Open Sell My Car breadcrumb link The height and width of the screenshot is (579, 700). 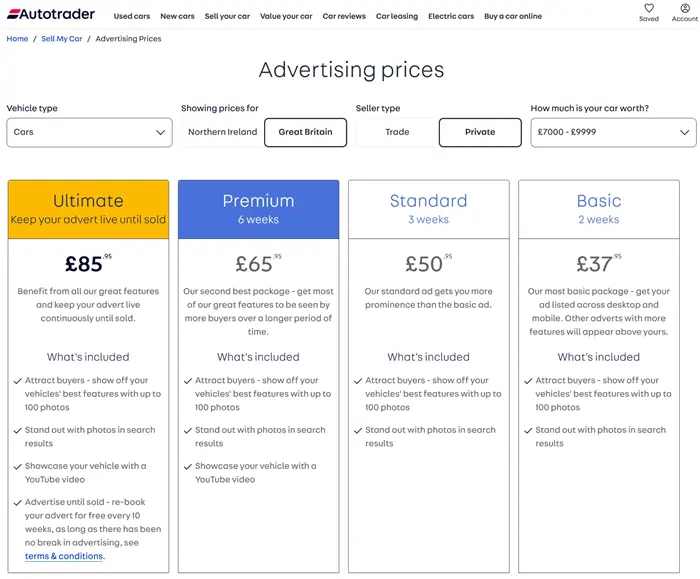62,39
